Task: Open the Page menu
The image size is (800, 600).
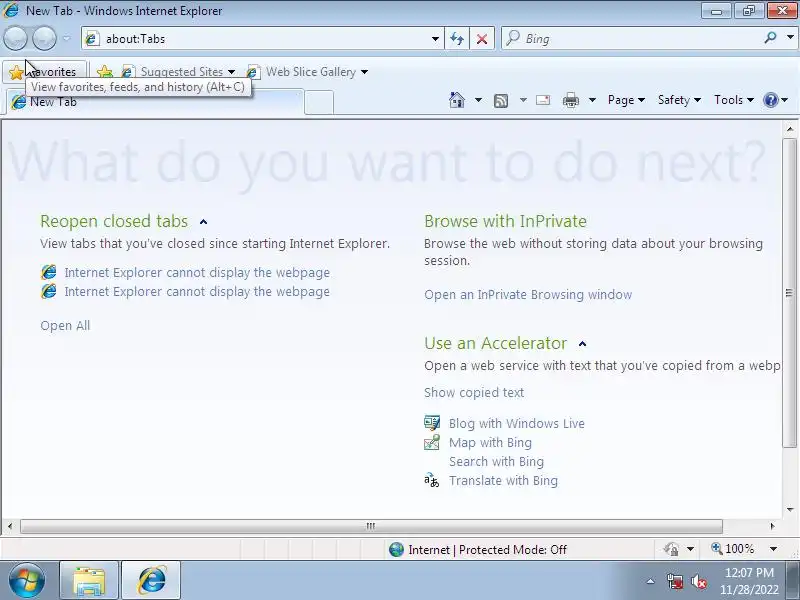Action: [626, 100]
